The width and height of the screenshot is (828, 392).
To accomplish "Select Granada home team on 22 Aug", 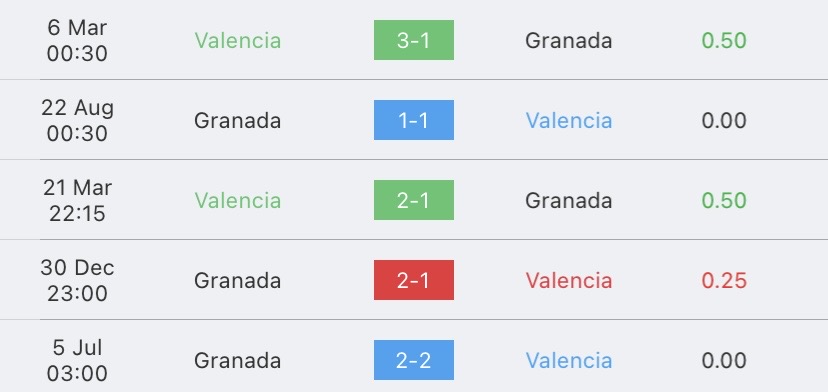I will click(238, 120).
